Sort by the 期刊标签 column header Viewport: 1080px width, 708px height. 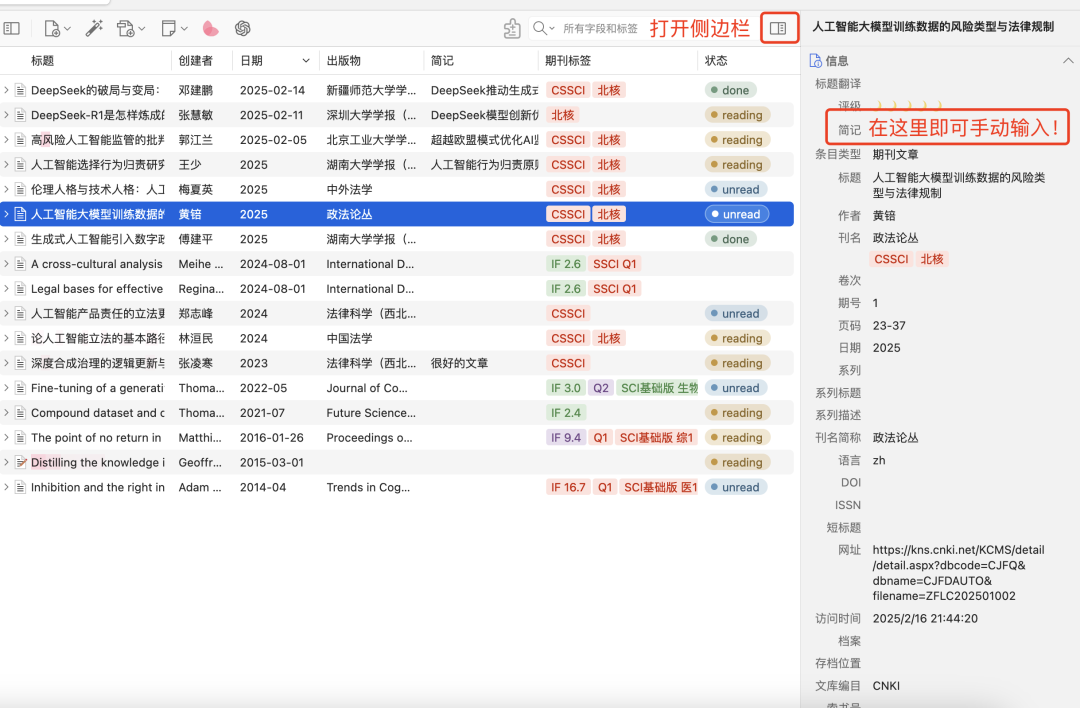568,61
